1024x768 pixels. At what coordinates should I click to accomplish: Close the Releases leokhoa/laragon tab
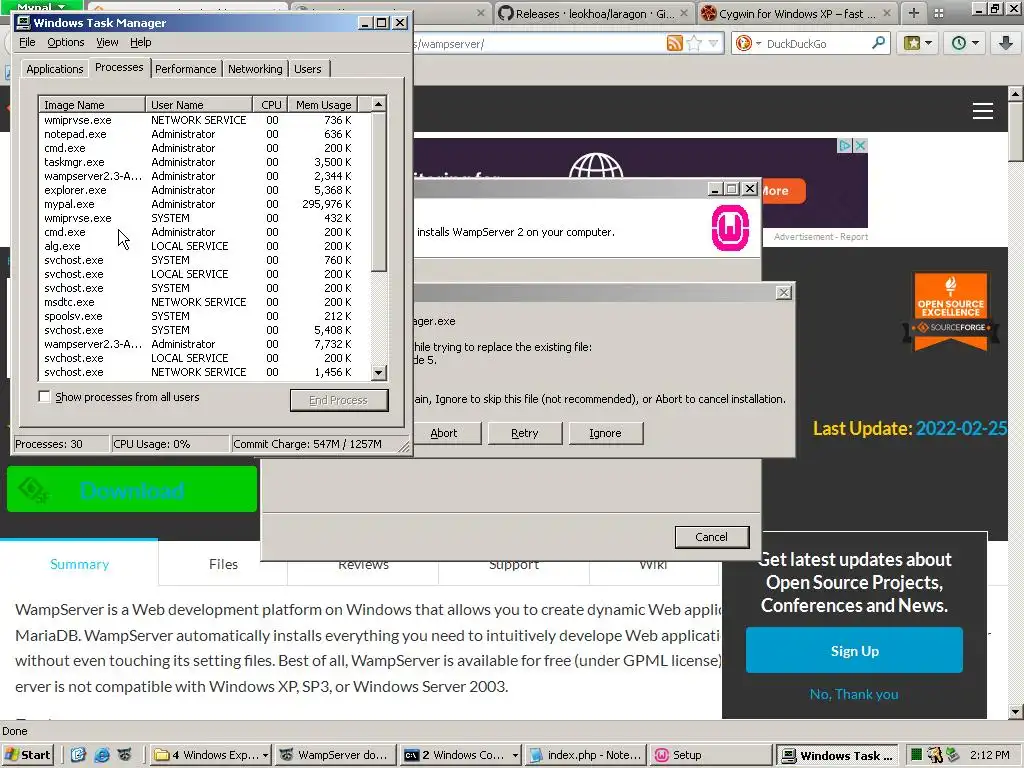coord(684,13)
